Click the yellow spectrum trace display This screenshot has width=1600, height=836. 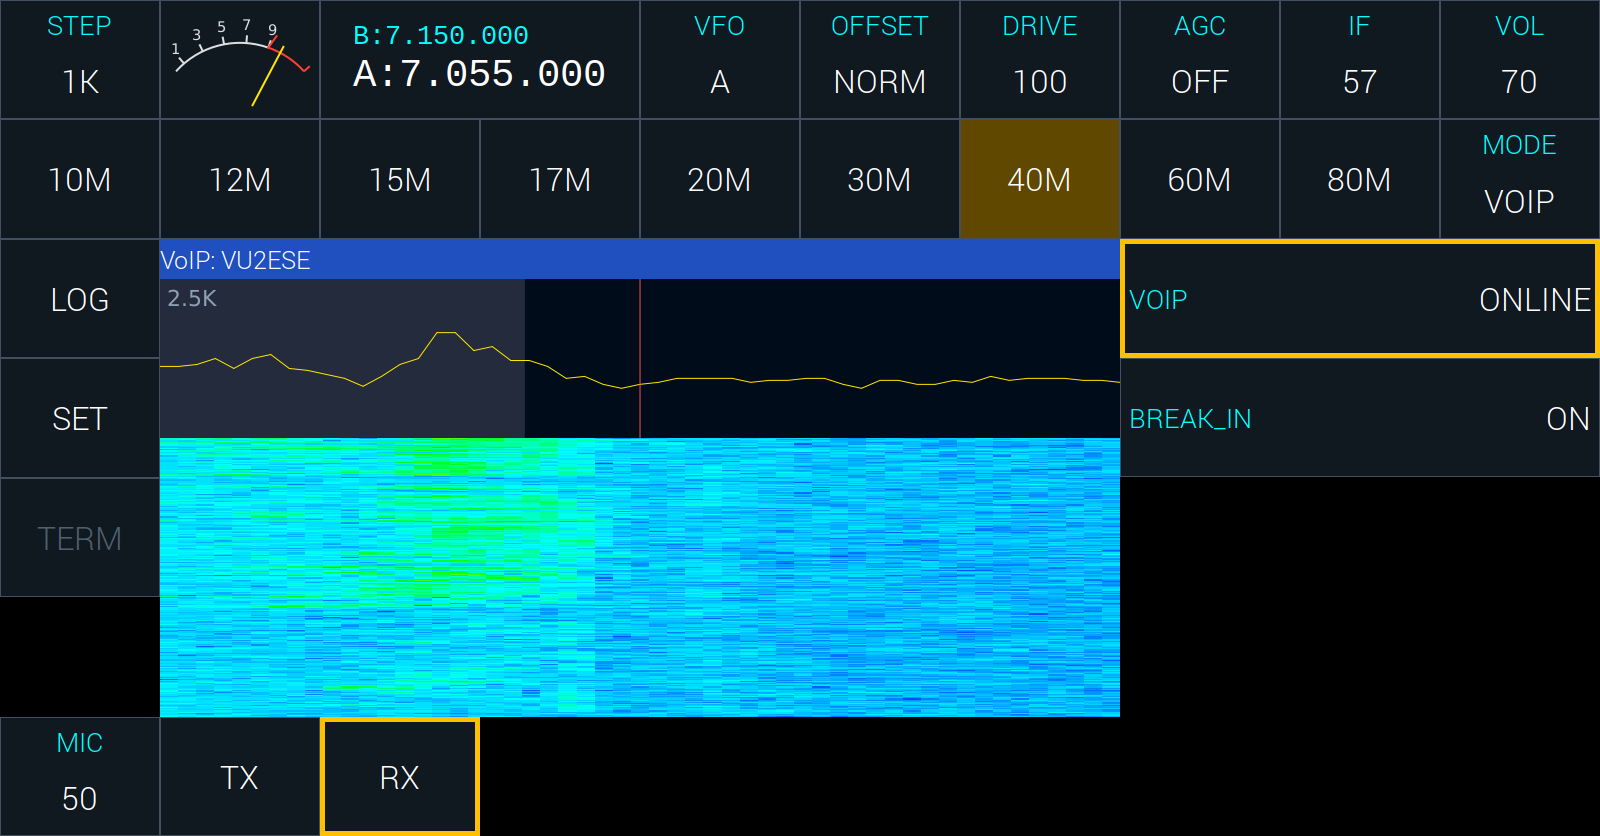point(640,358)
